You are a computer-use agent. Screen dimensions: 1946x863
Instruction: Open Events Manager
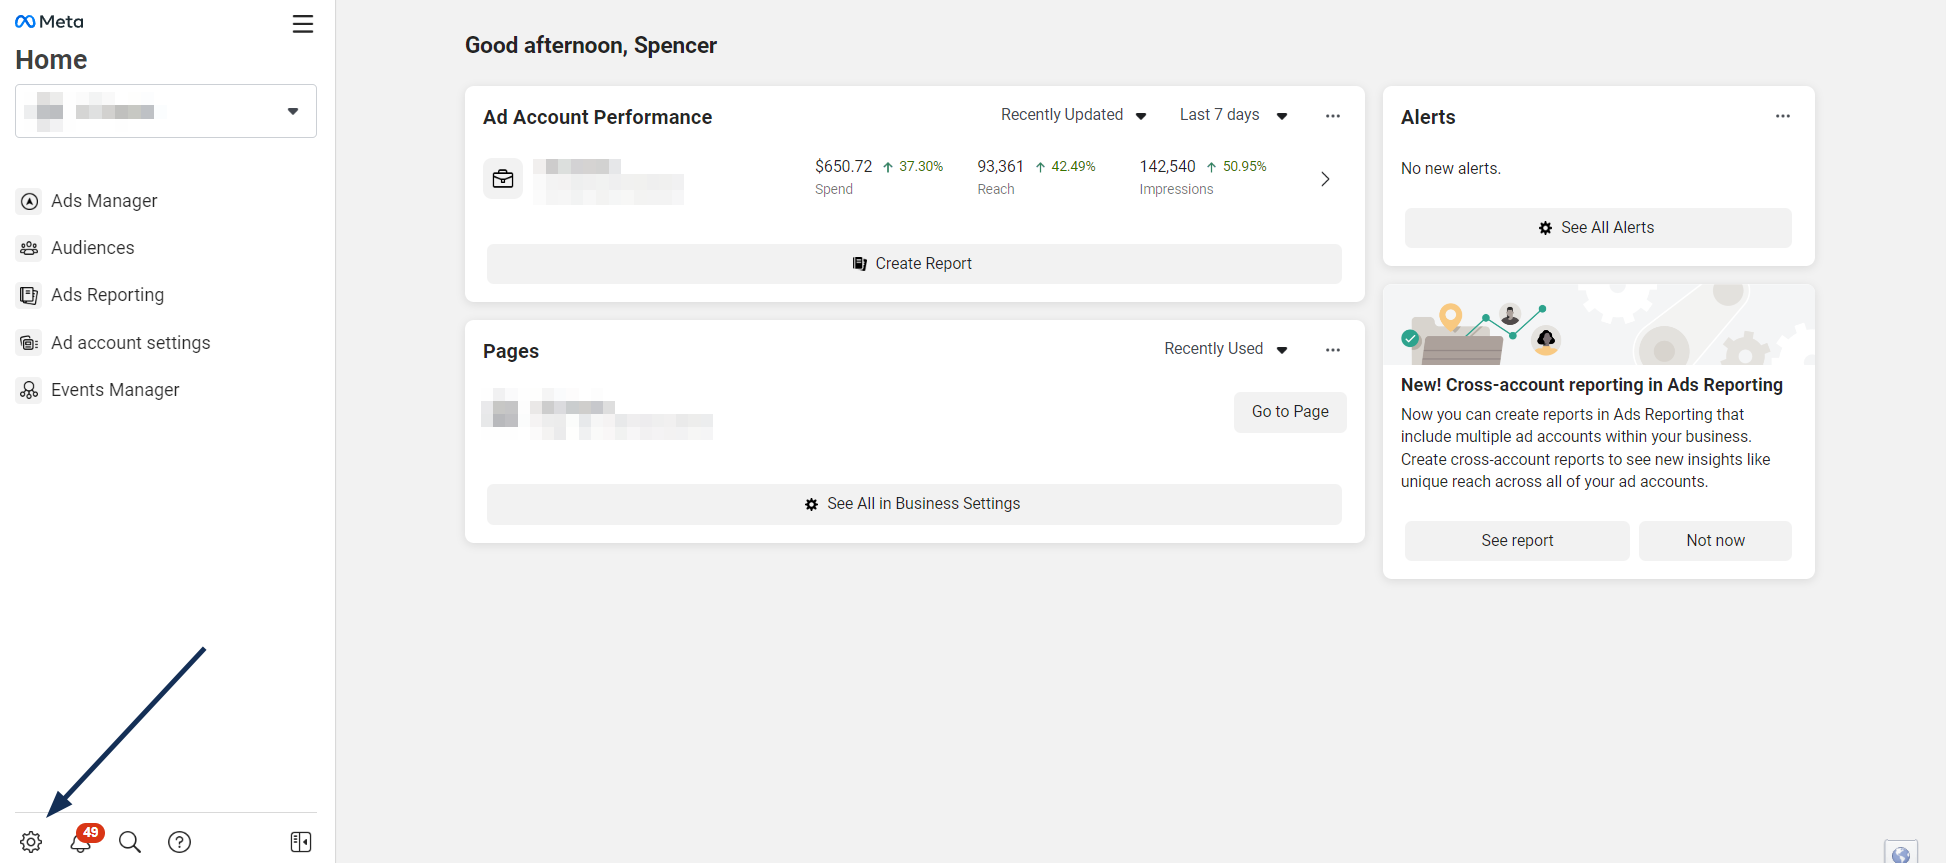click(x=115, y=390)
